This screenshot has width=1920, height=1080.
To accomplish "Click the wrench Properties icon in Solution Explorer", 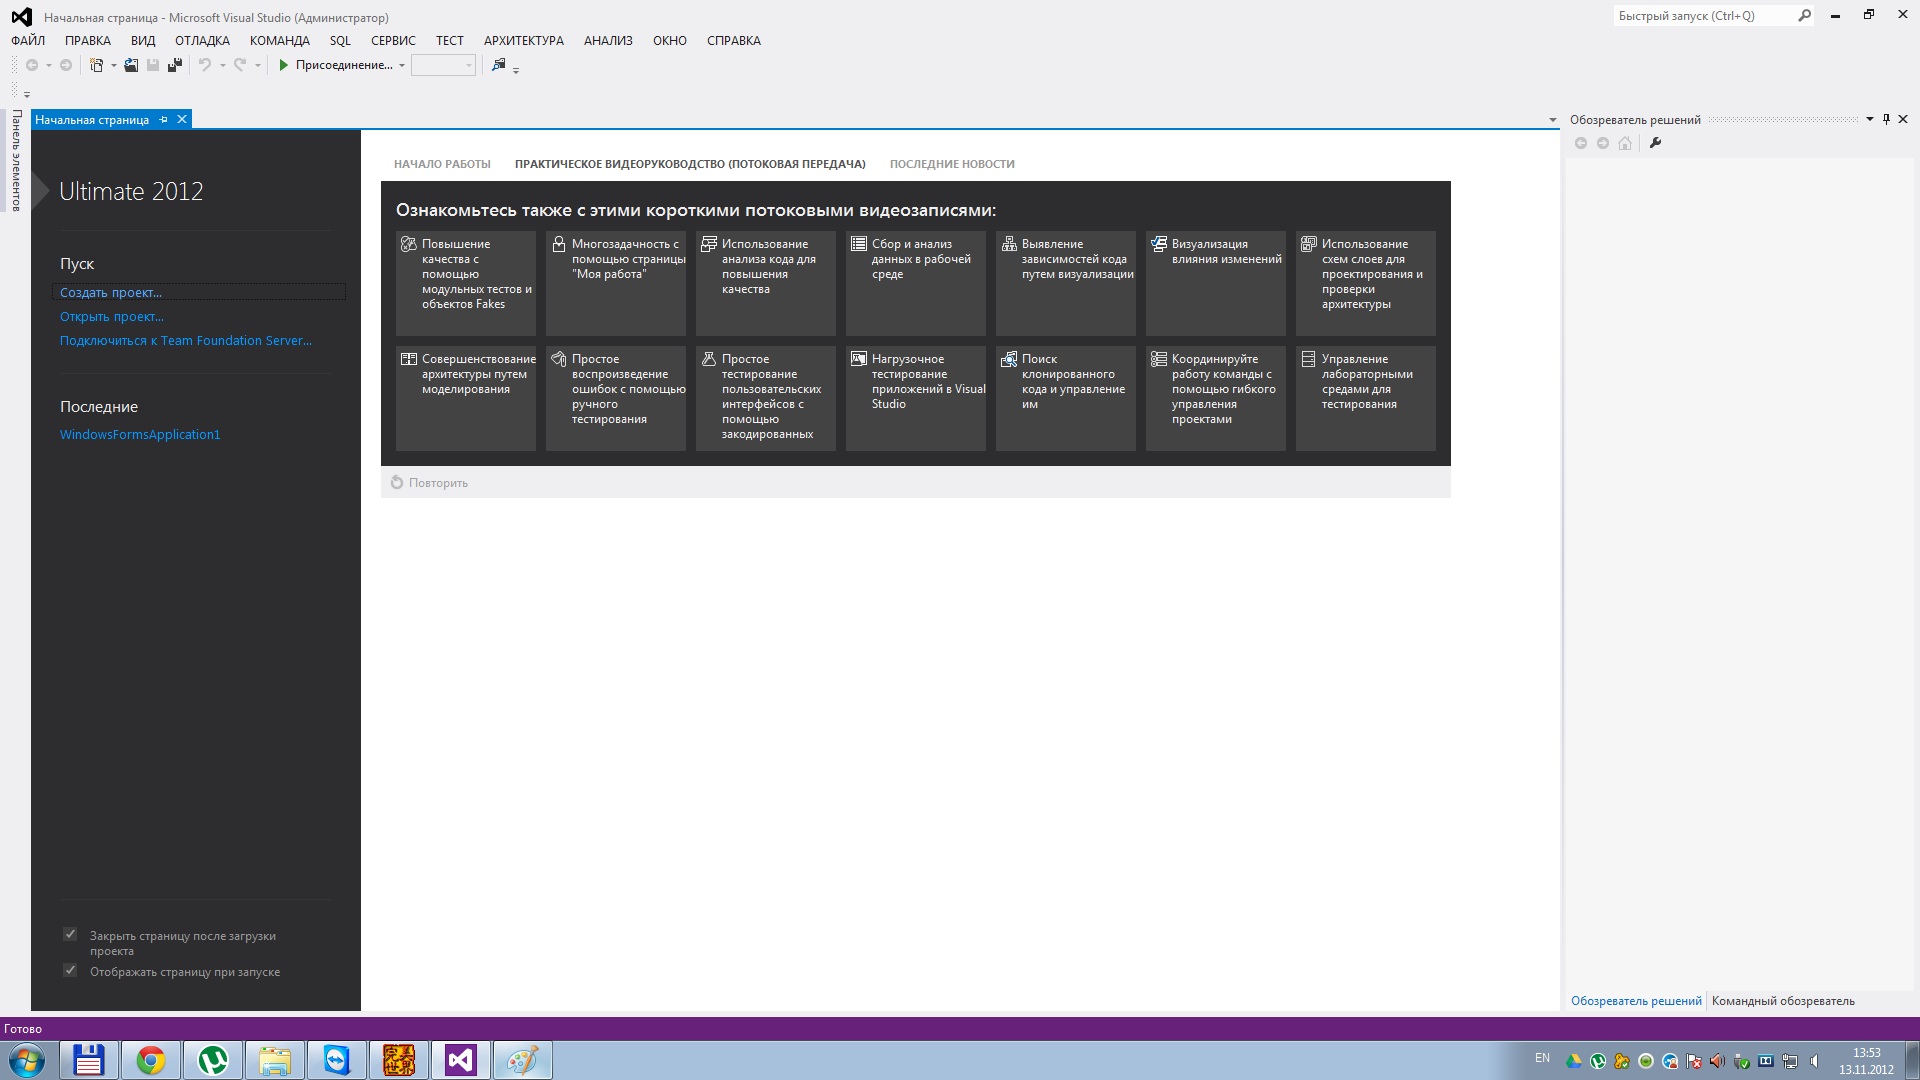I will 1655,143.
